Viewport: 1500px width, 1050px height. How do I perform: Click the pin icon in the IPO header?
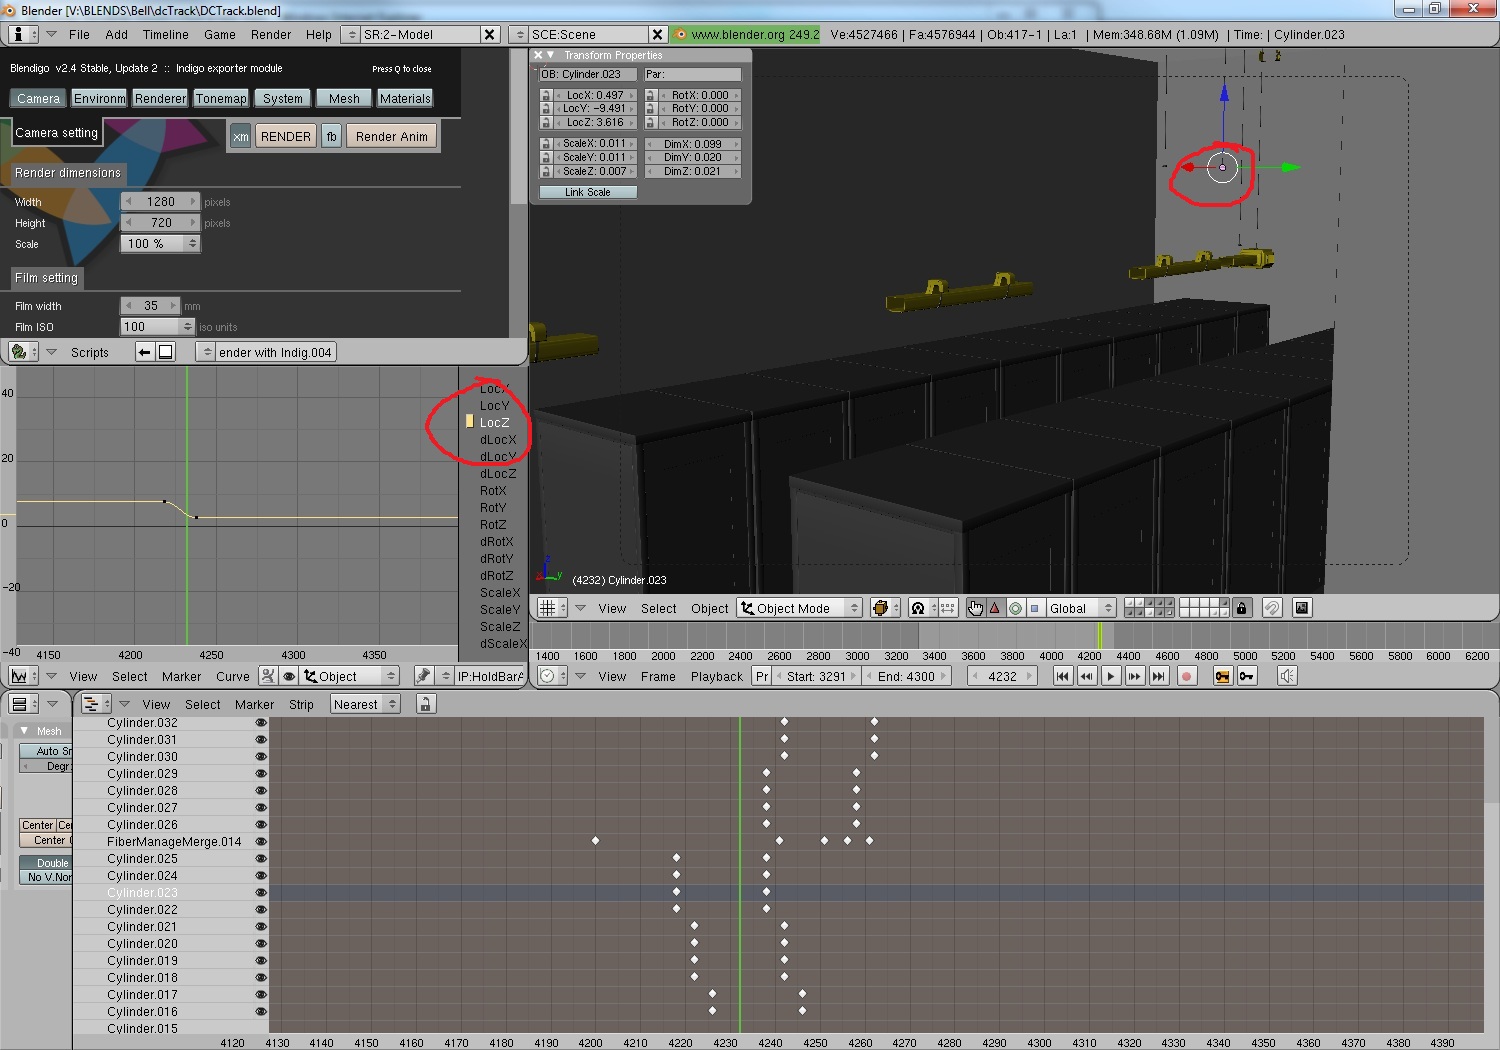pos(423,676)
